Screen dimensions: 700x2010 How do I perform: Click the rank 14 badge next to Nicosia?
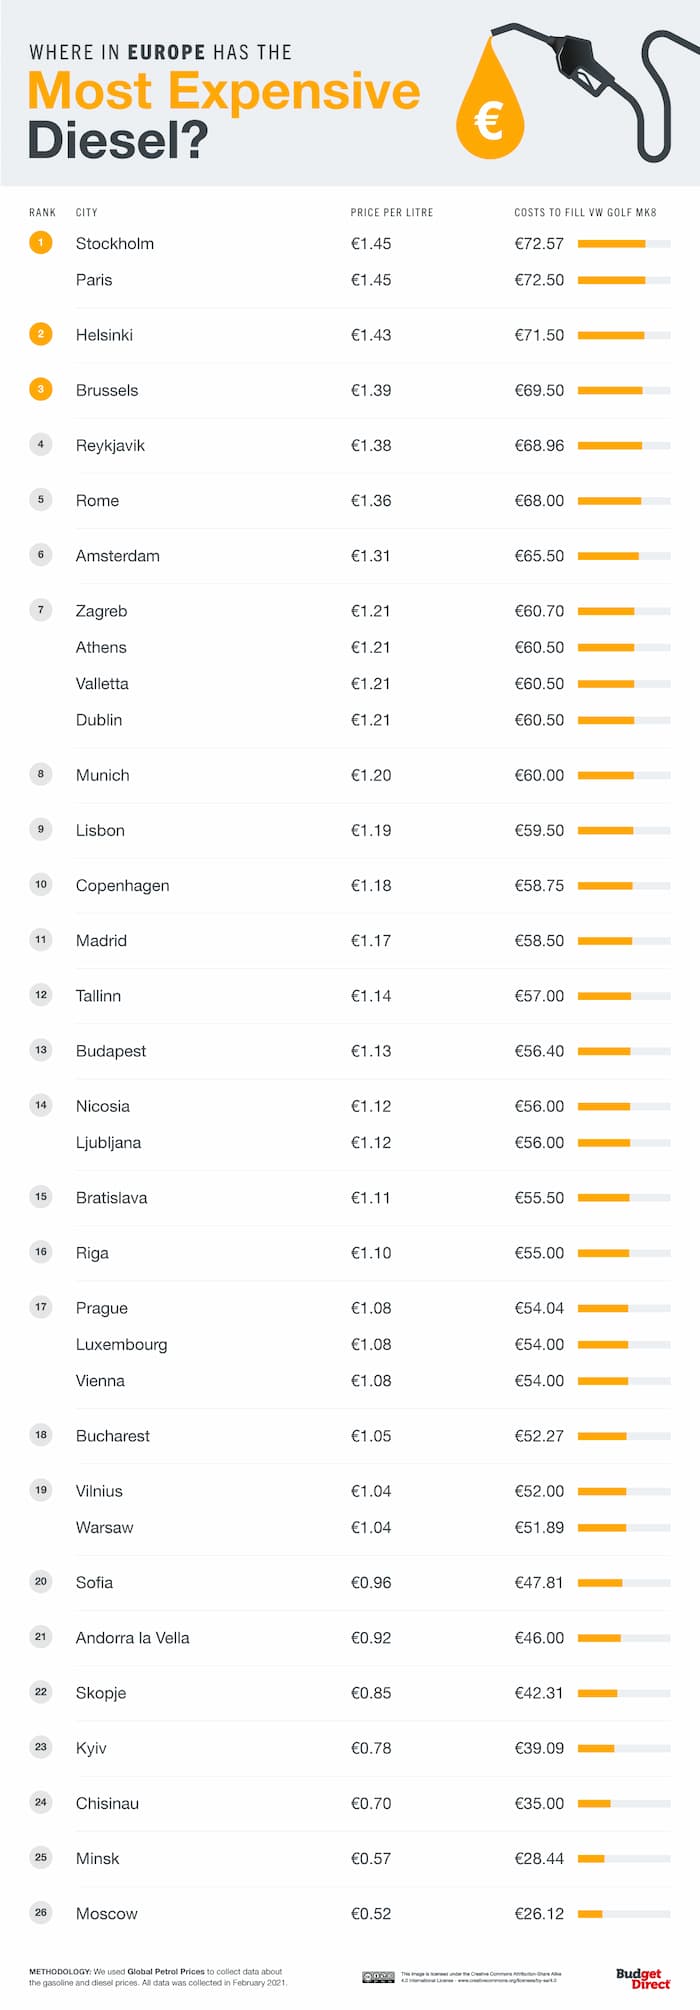(x=41, y=1105)
